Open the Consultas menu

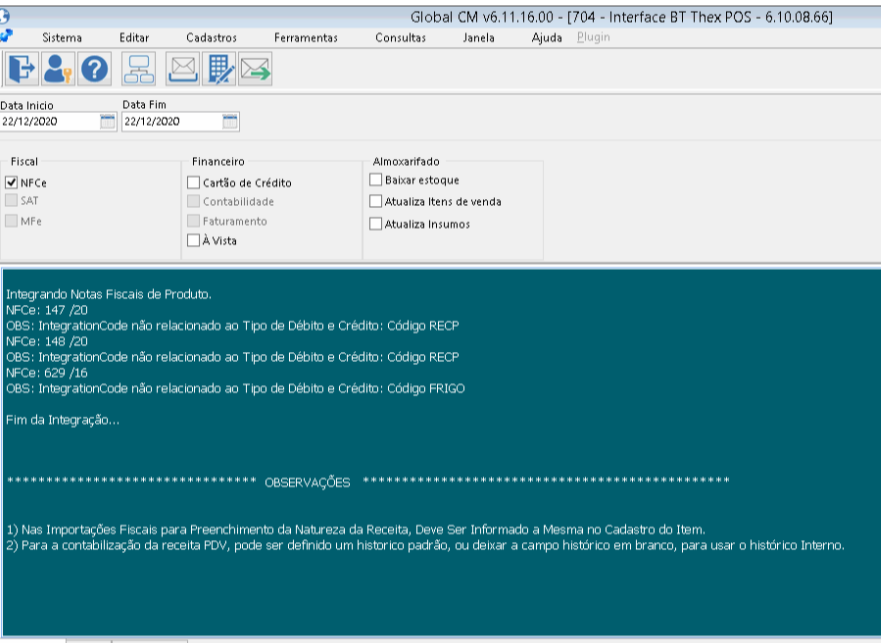click(400, 38)
